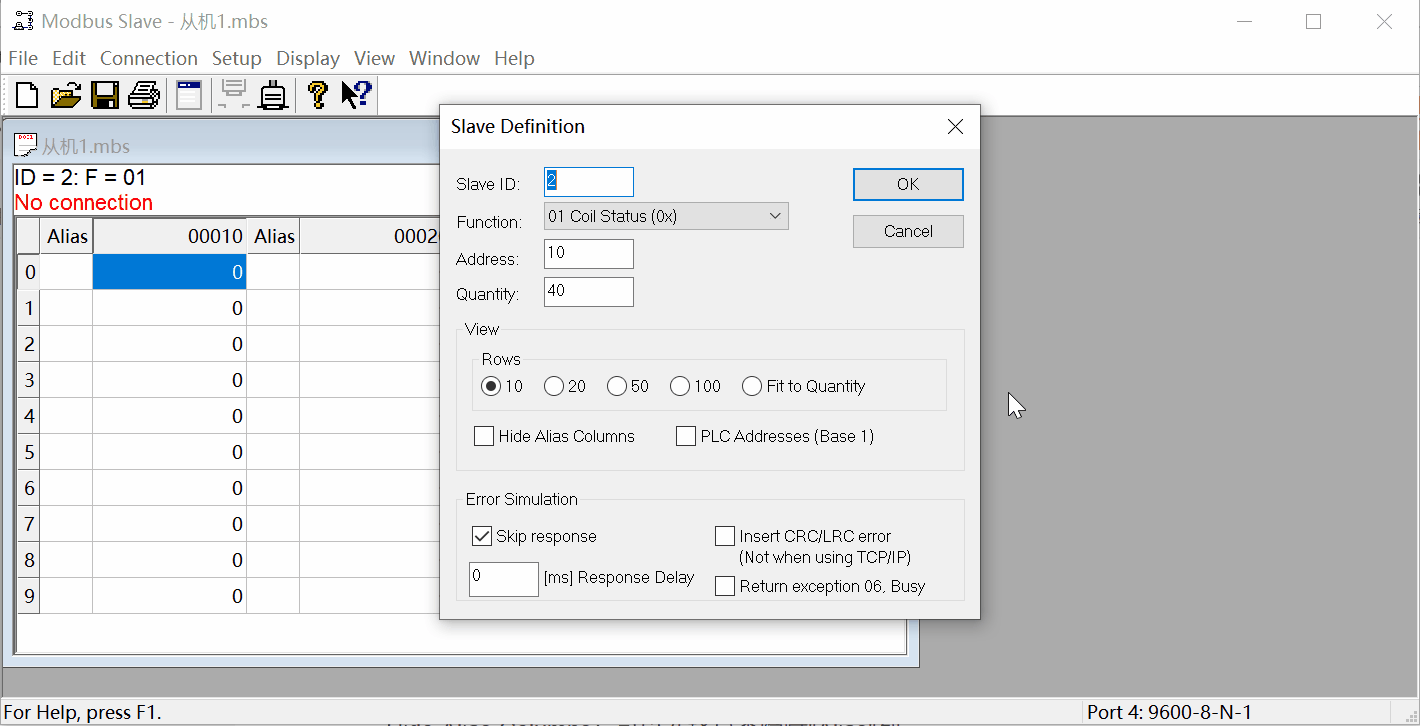Open the Connection menu
Image resolution: width=1420 pixels, height=726 pixels.
click(149, 58)
